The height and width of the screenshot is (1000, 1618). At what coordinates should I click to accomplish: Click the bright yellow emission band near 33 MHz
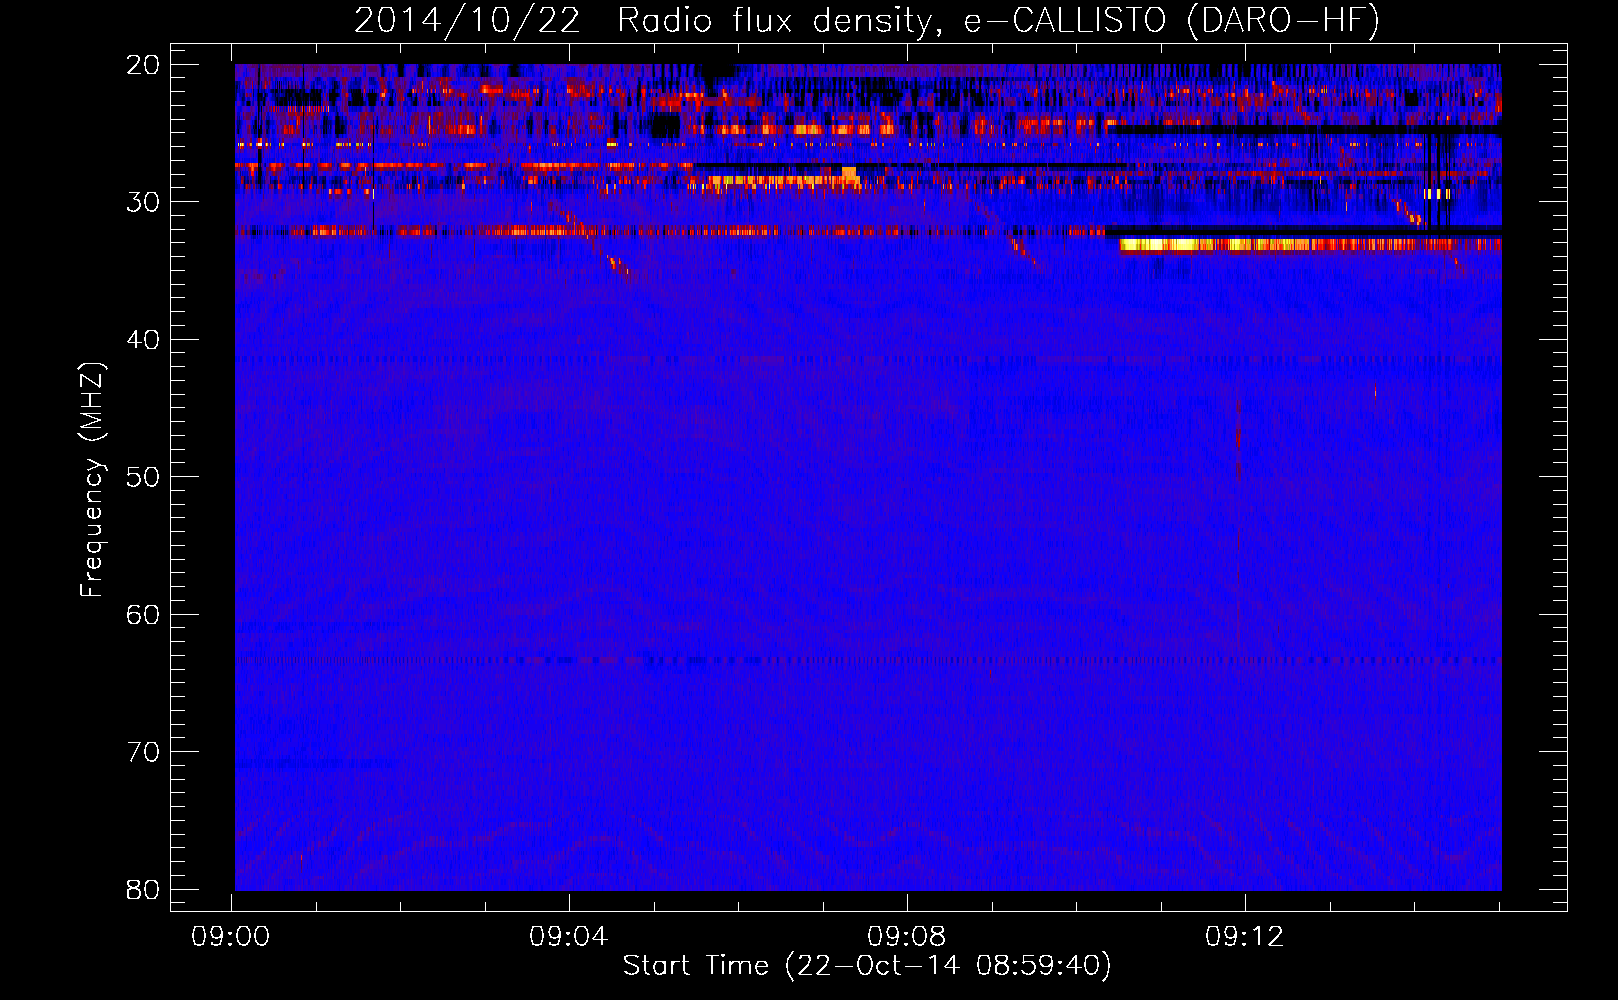point(1310,245)
